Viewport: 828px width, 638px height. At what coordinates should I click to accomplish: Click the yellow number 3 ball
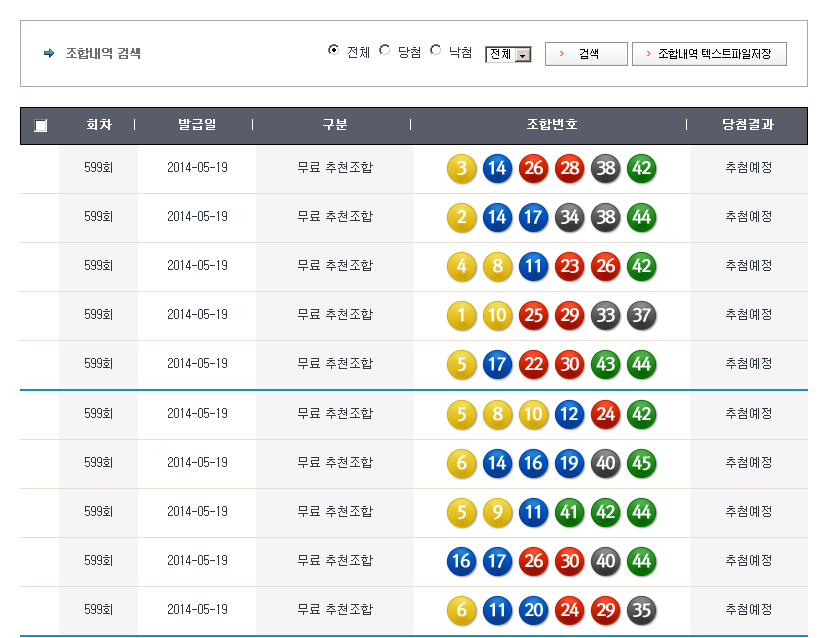461,168
